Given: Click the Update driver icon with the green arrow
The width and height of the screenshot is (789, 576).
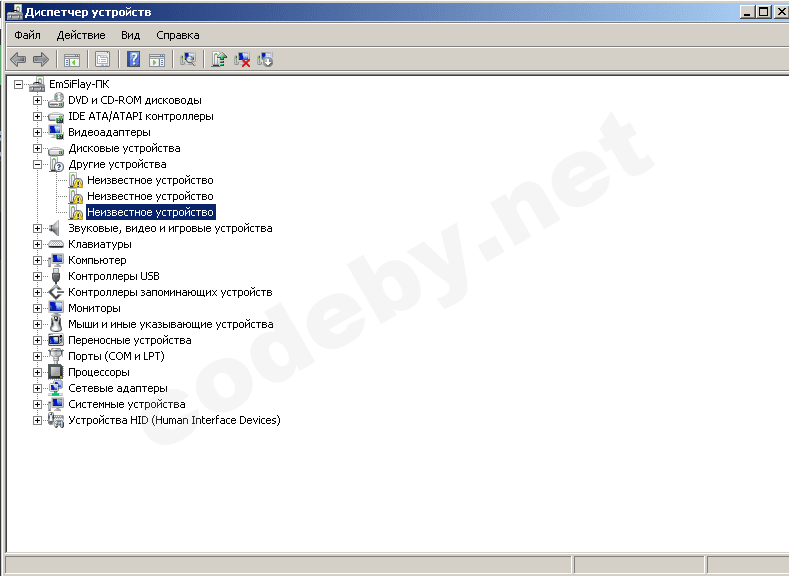Looking at the screenshot, I should click(219, 59).
